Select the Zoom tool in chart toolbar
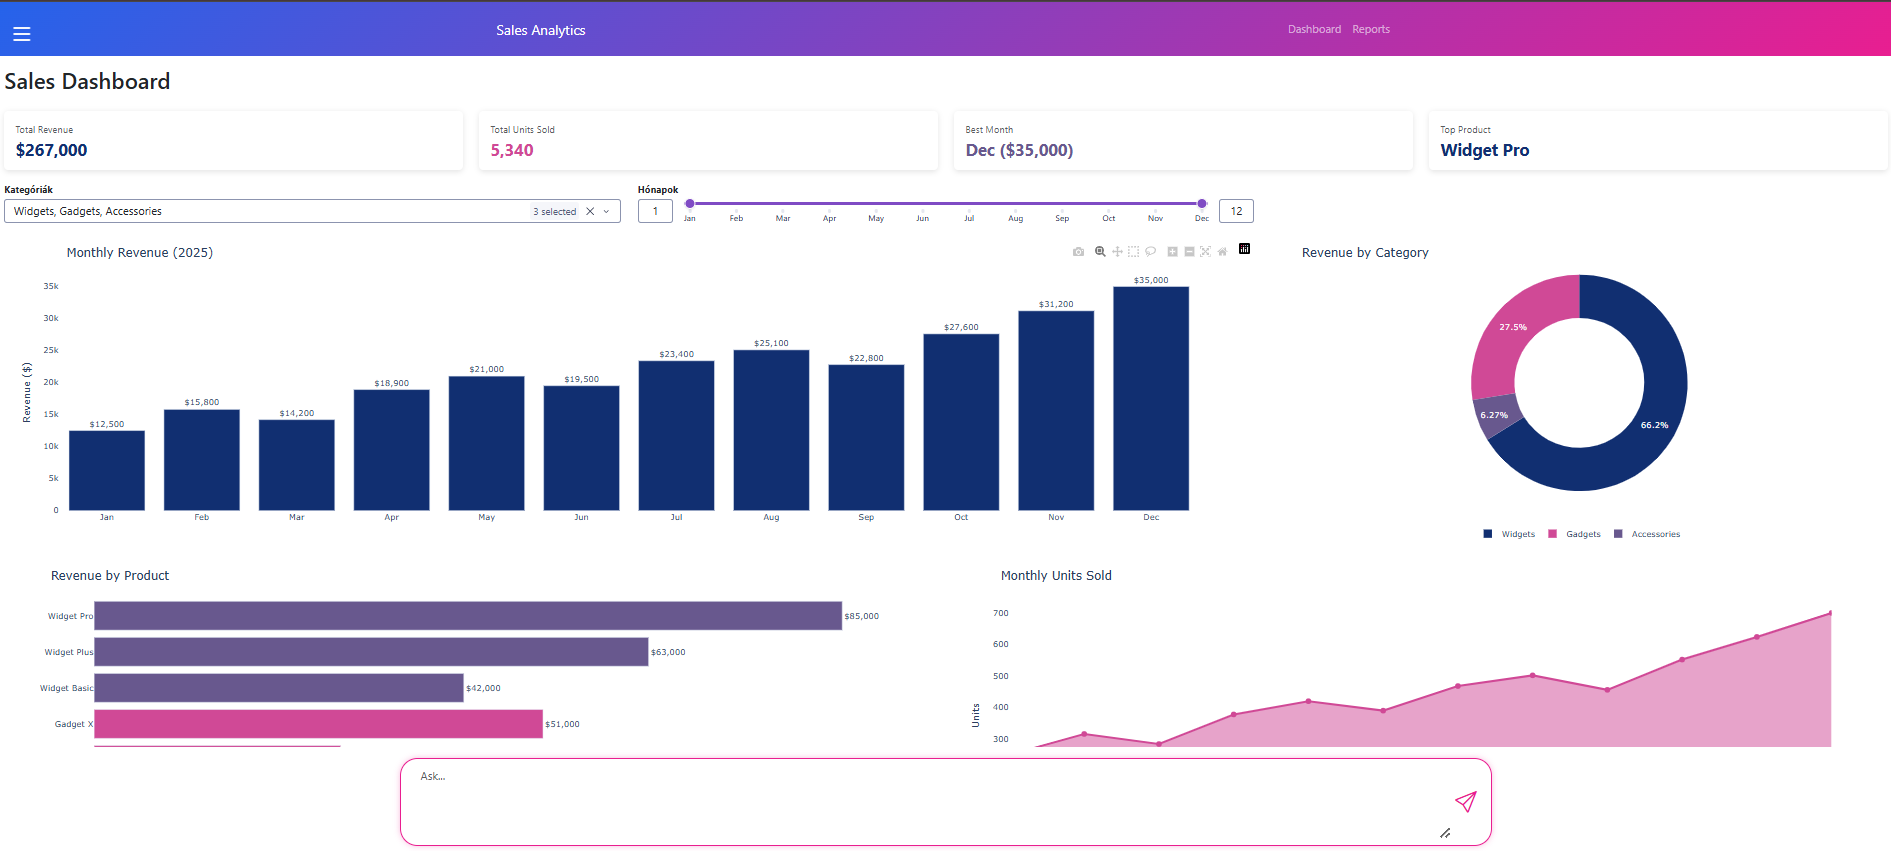The image size is (1891, 851). [x=1100, y=252]
